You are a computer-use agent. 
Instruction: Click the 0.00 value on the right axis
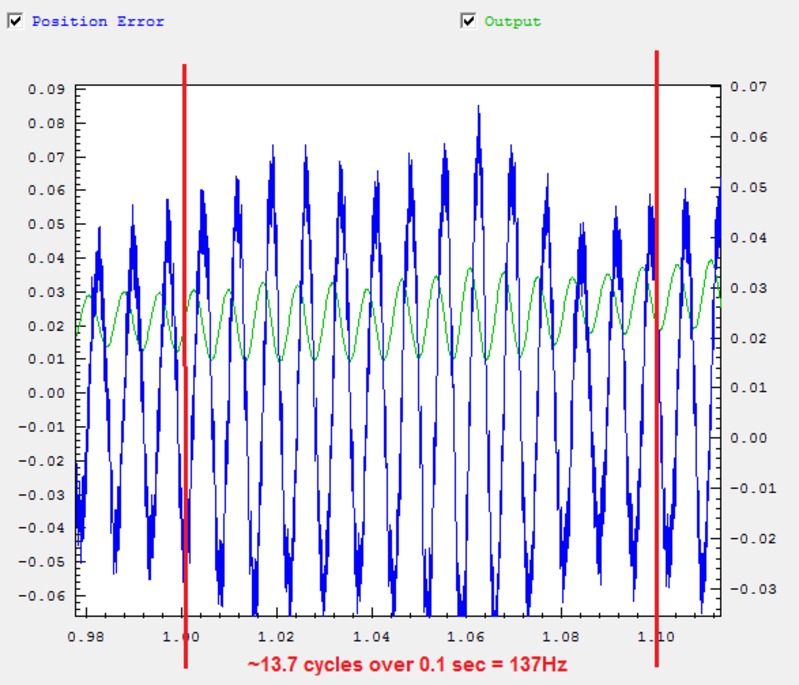tap(750, 438)
